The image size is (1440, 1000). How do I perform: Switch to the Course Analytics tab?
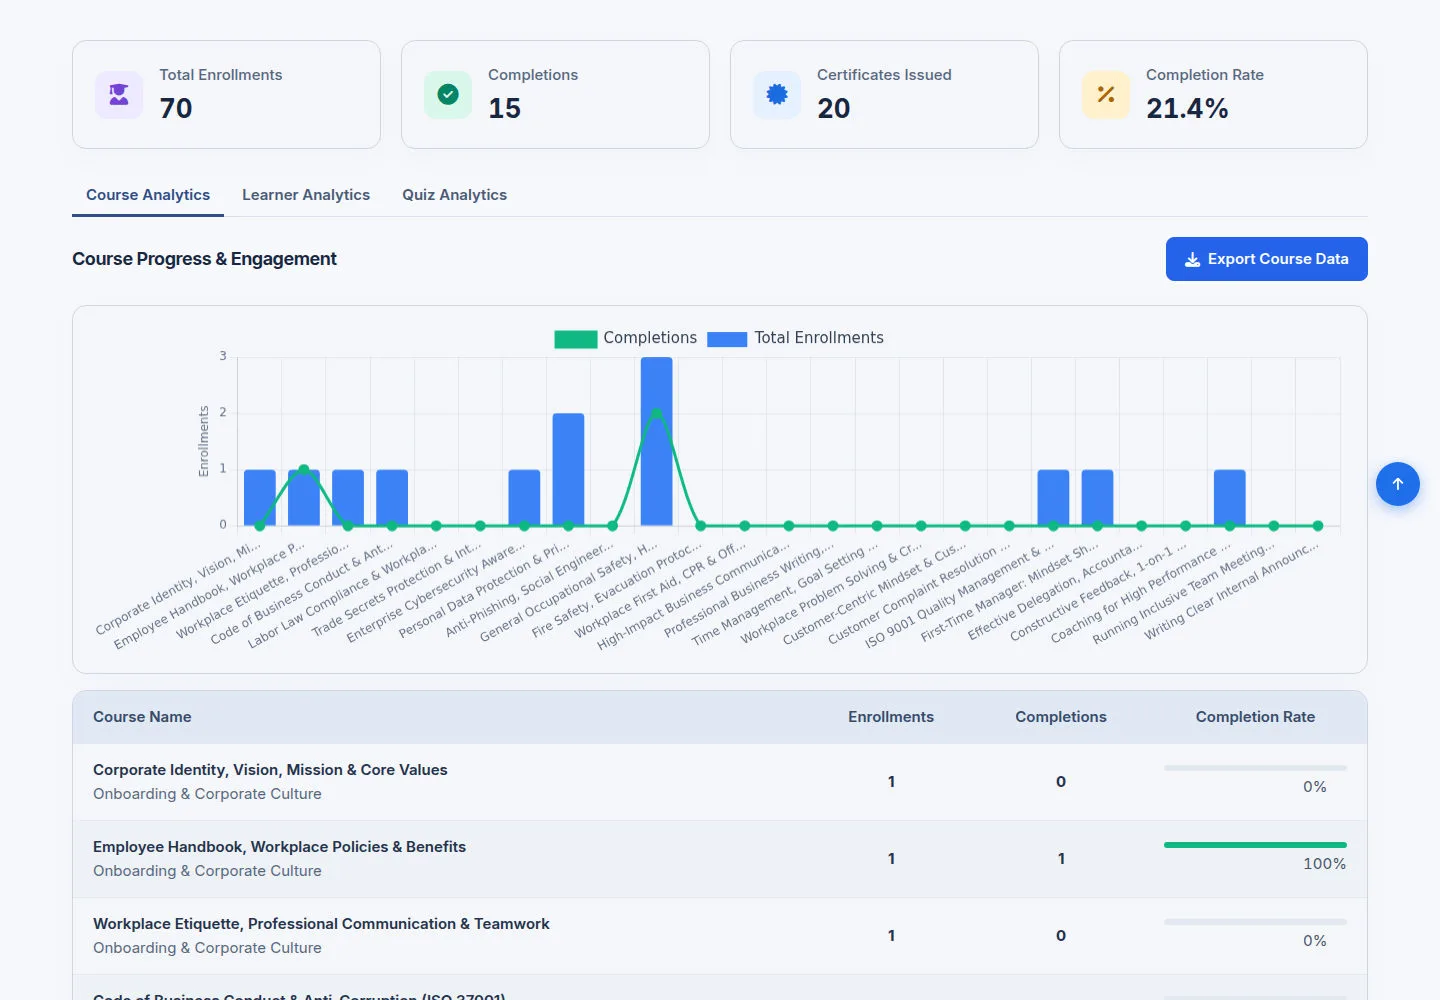tap(148, 195)
